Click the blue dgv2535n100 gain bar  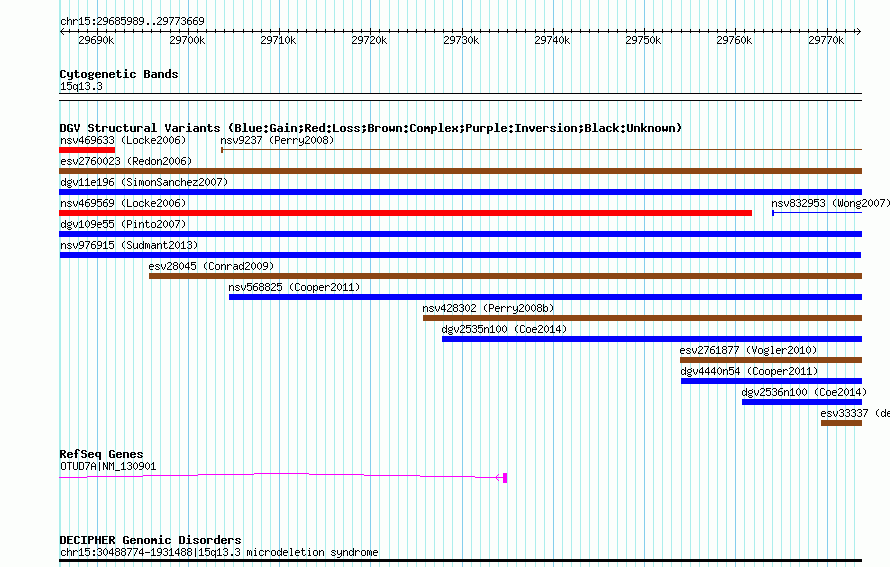click(x=652, y=339)
